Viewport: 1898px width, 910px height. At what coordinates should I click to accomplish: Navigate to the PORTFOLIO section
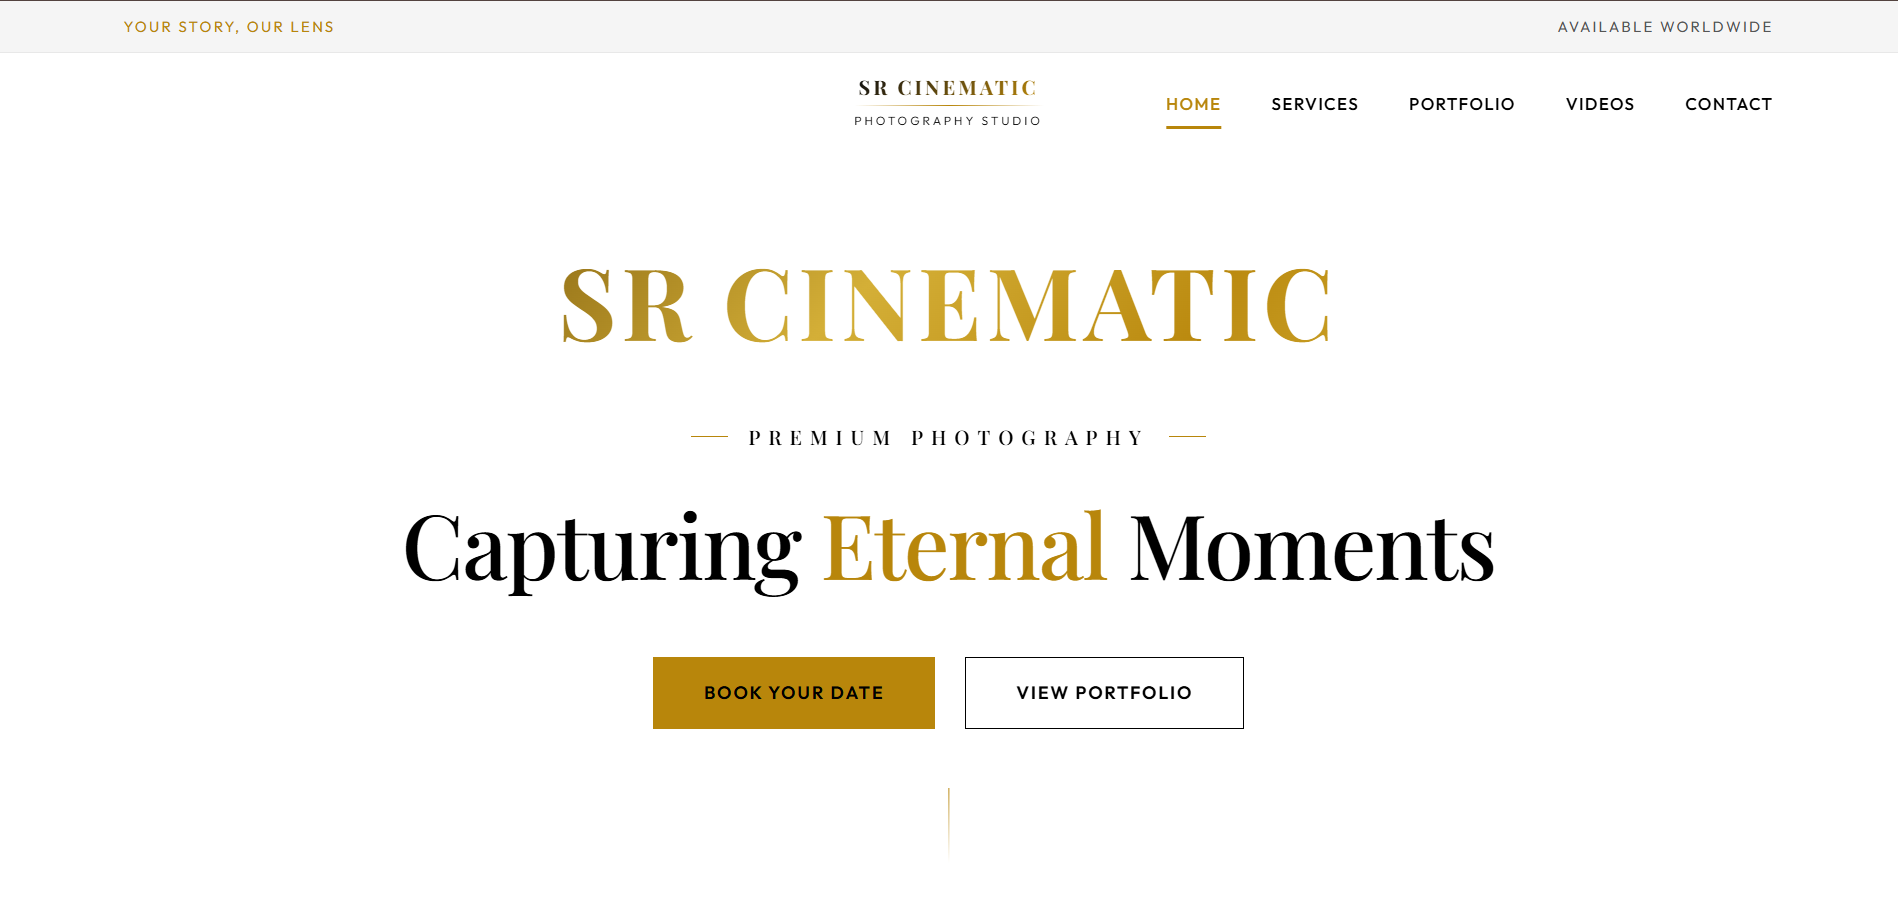click(1461, 104)
